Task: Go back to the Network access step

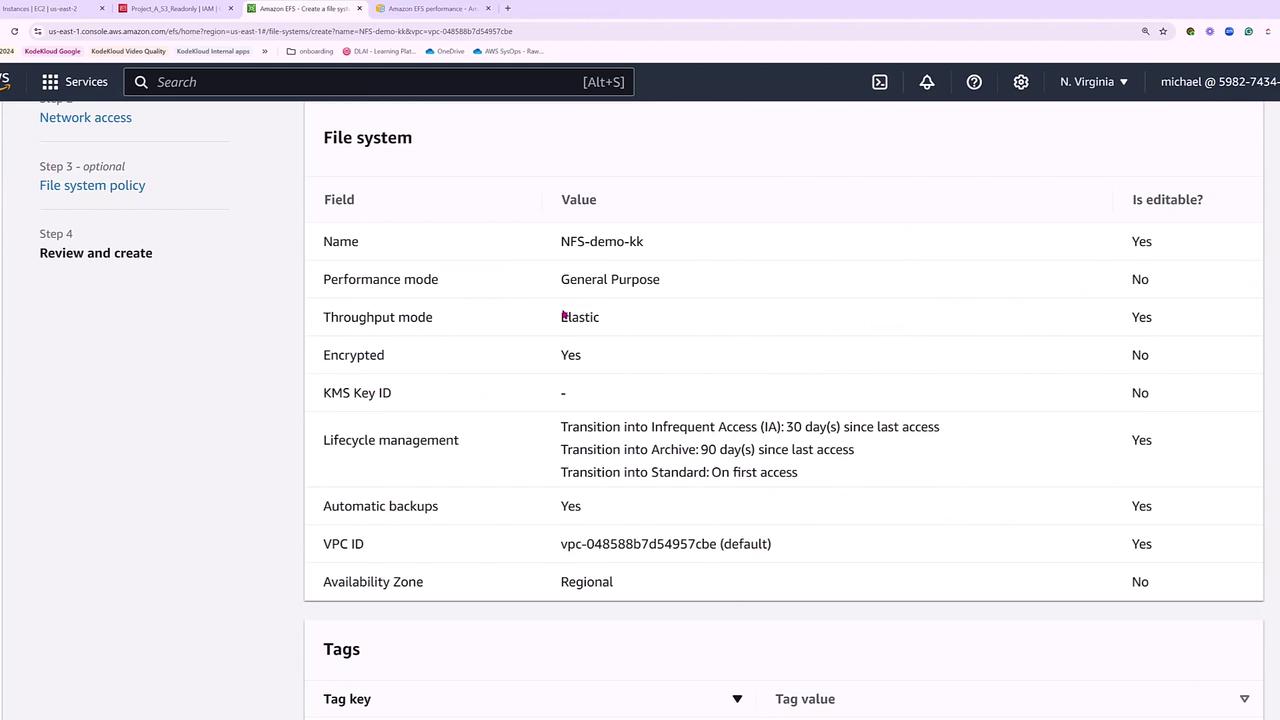Action: pyautogui.click(x=86, y=118)
